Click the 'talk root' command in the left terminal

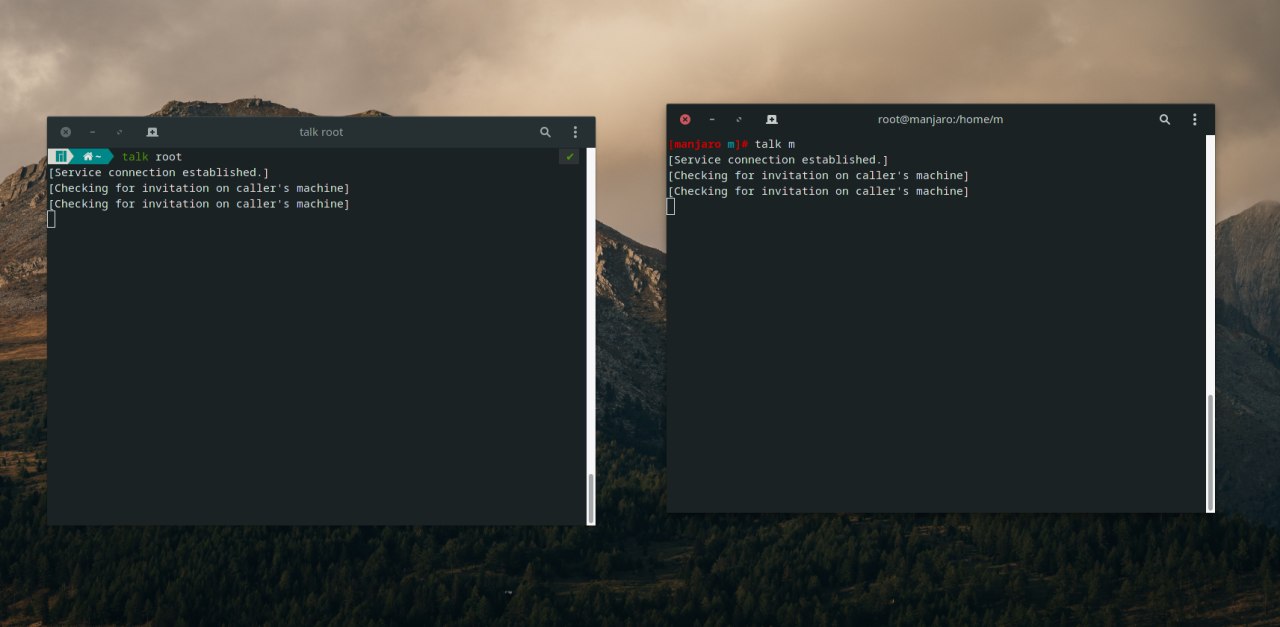152,157
